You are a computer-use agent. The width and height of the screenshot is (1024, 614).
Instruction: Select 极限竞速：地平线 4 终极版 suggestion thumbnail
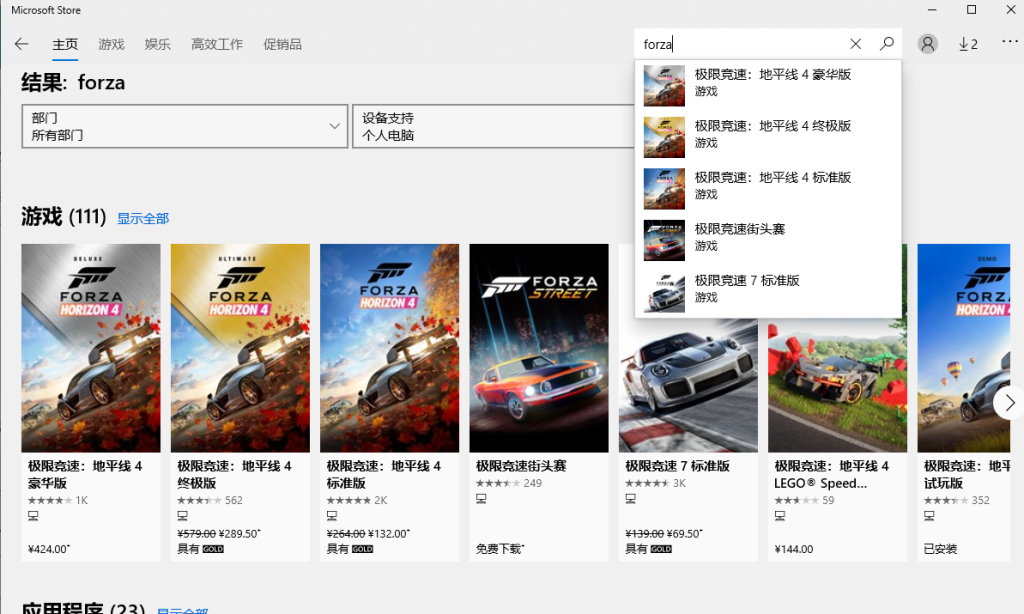pos(664,137)
